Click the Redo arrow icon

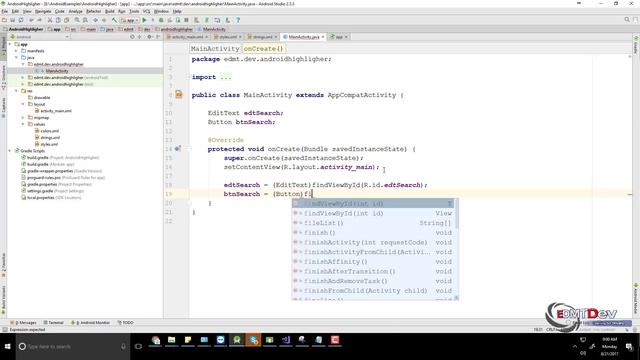click(40, 20)
